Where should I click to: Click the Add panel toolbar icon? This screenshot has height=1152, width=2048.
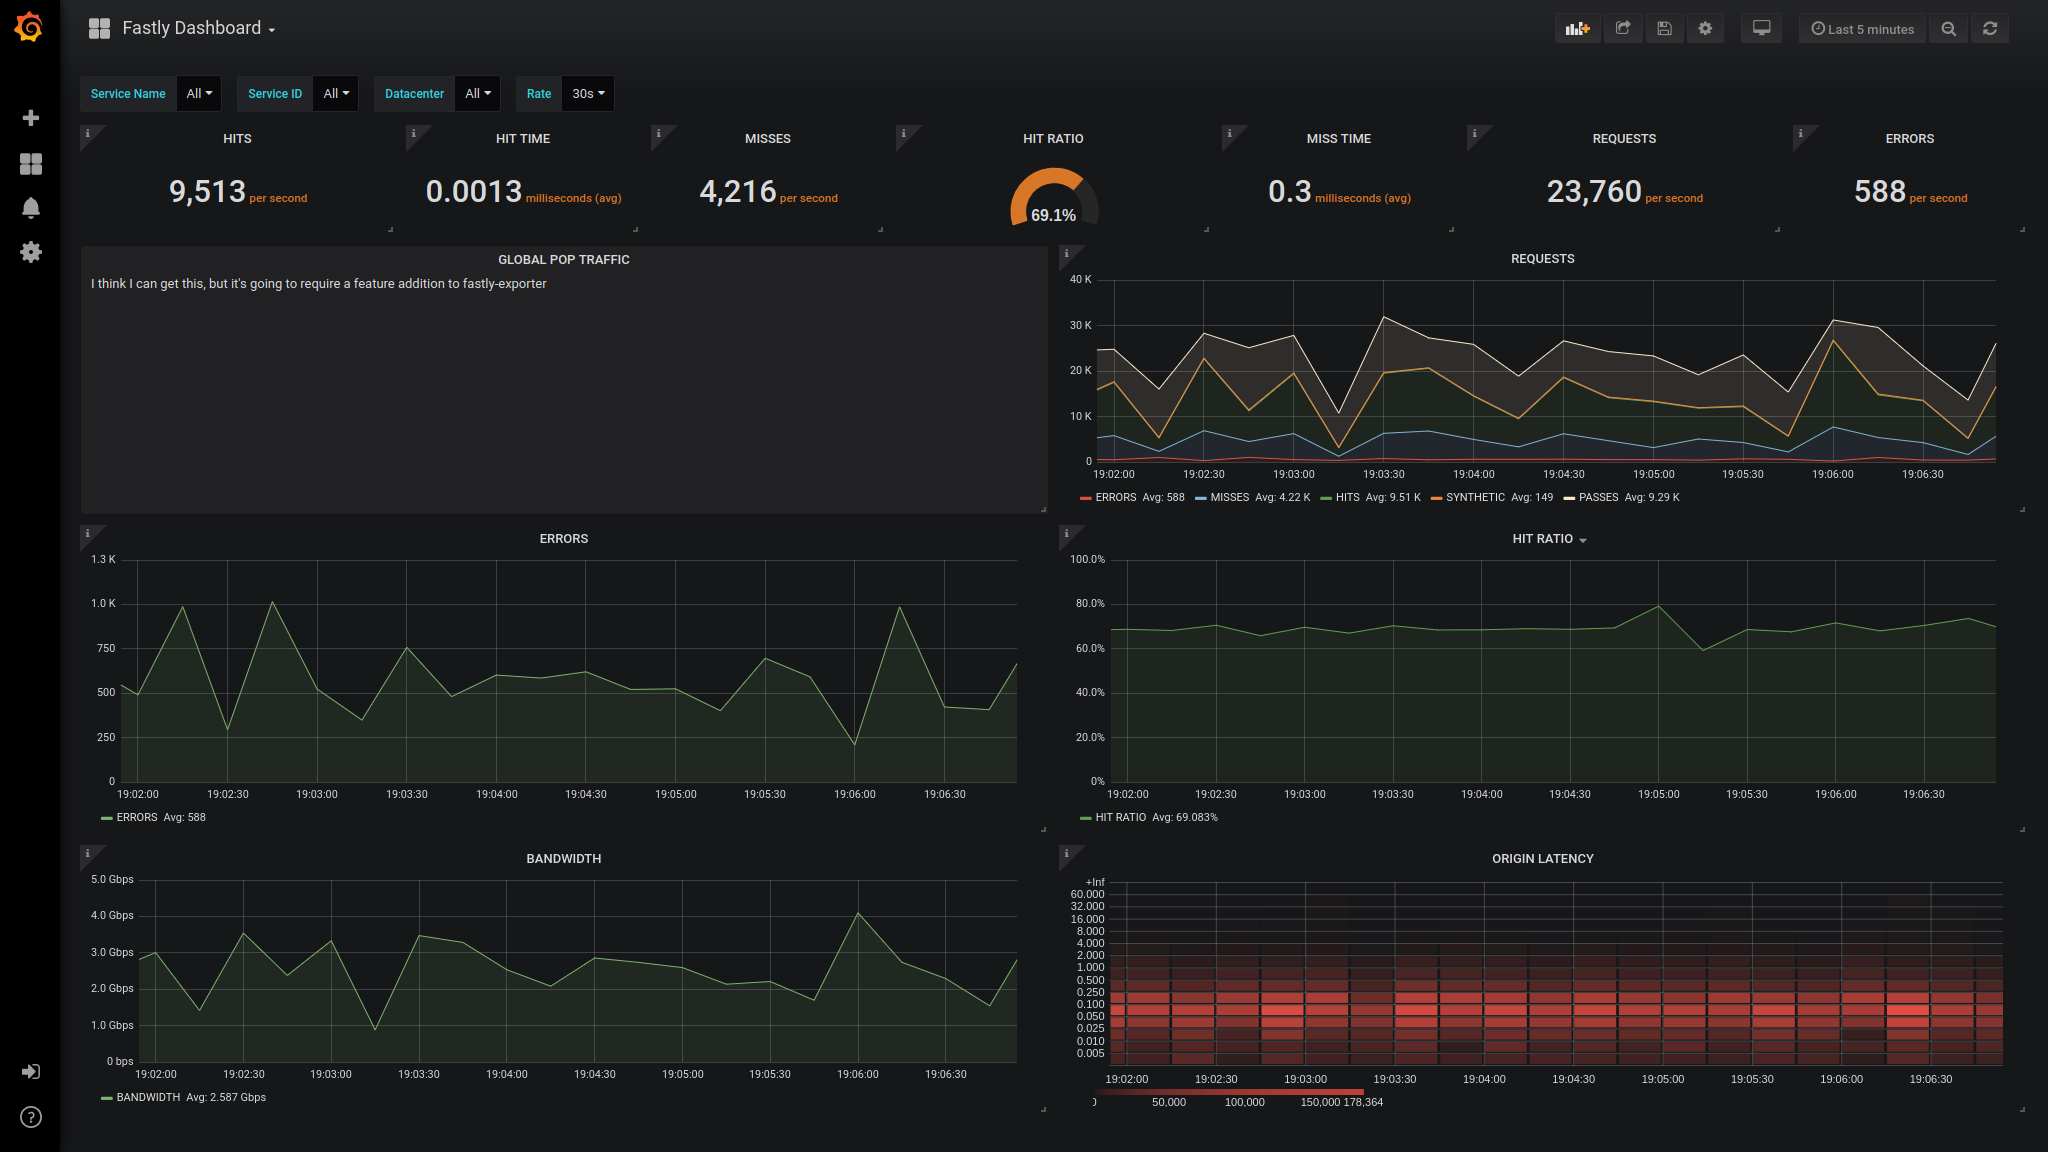point(1577,29)
